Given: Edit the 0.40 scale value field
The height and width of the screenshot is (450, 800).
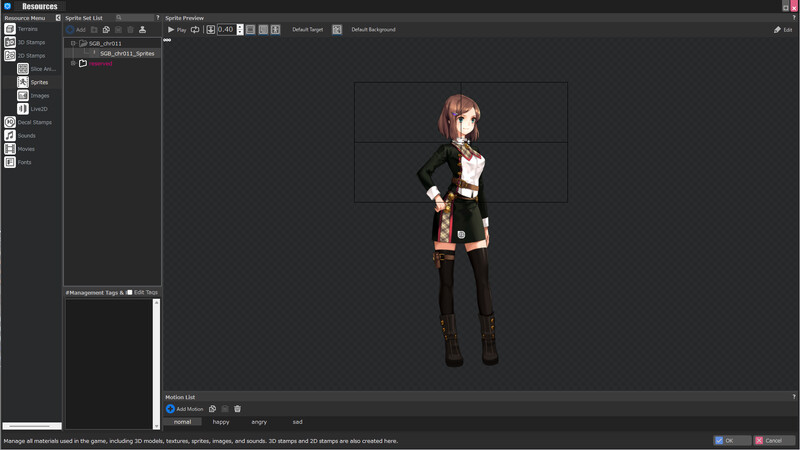Looking at the screenshot, I should pyautogui.click(x=226, y=30).
